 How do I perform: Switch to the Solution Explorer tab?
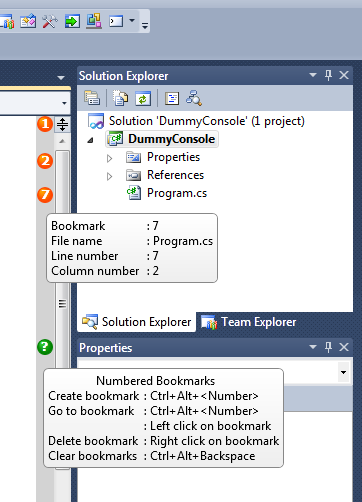[137, 322]
